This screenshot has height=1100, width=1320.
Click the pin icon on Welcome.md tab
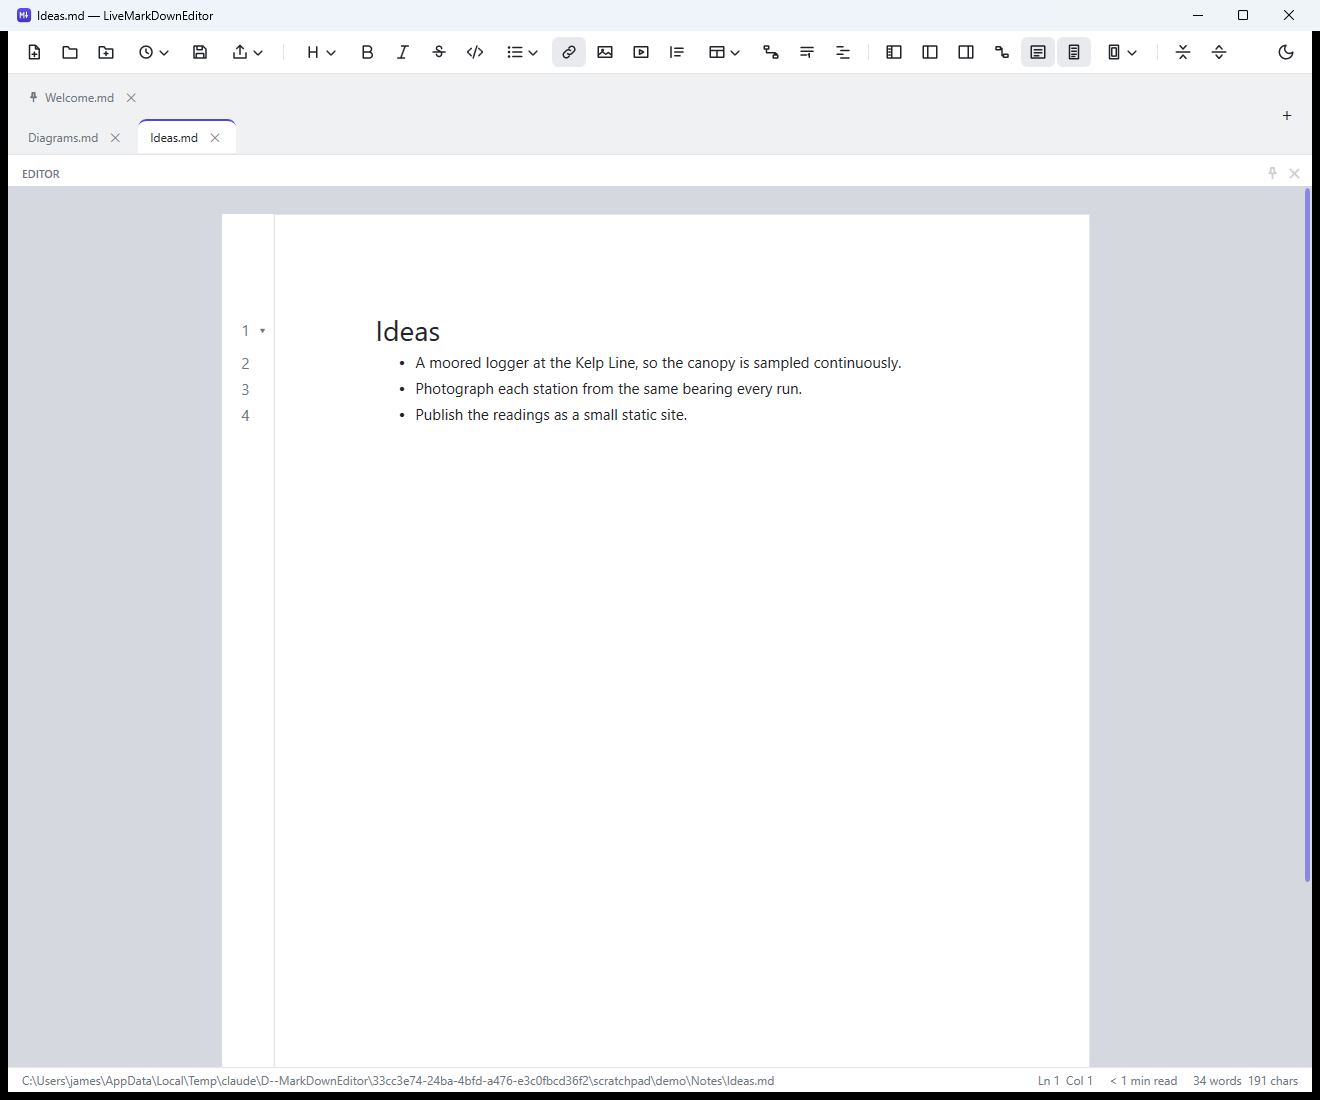point(33,97)
